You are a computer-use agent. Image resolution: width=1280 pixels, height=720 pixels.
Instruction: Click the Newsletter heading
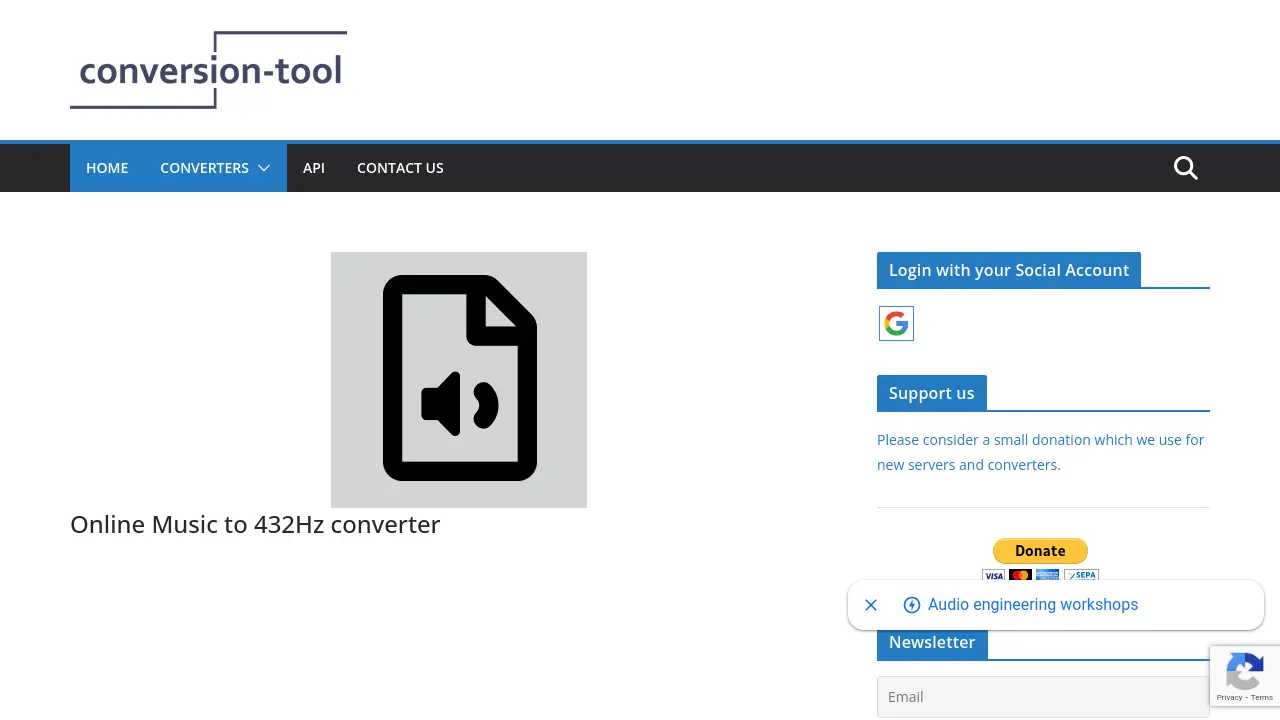click(931, 642)
